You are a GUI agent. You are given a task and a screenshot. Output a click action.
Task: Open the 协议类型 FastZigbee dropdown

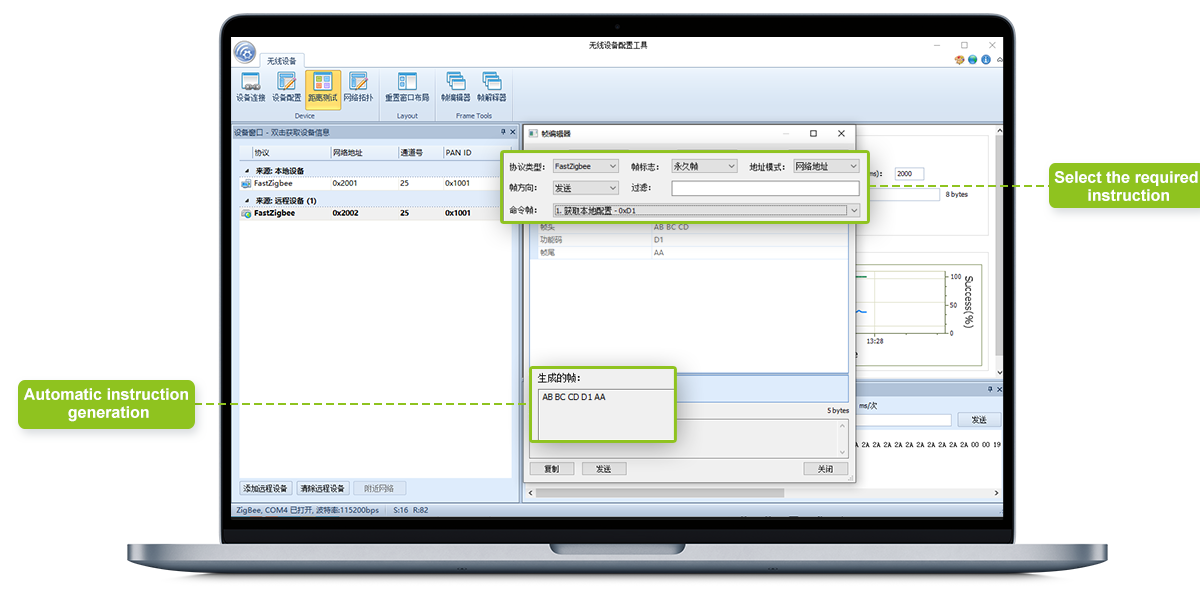(585, 166)
